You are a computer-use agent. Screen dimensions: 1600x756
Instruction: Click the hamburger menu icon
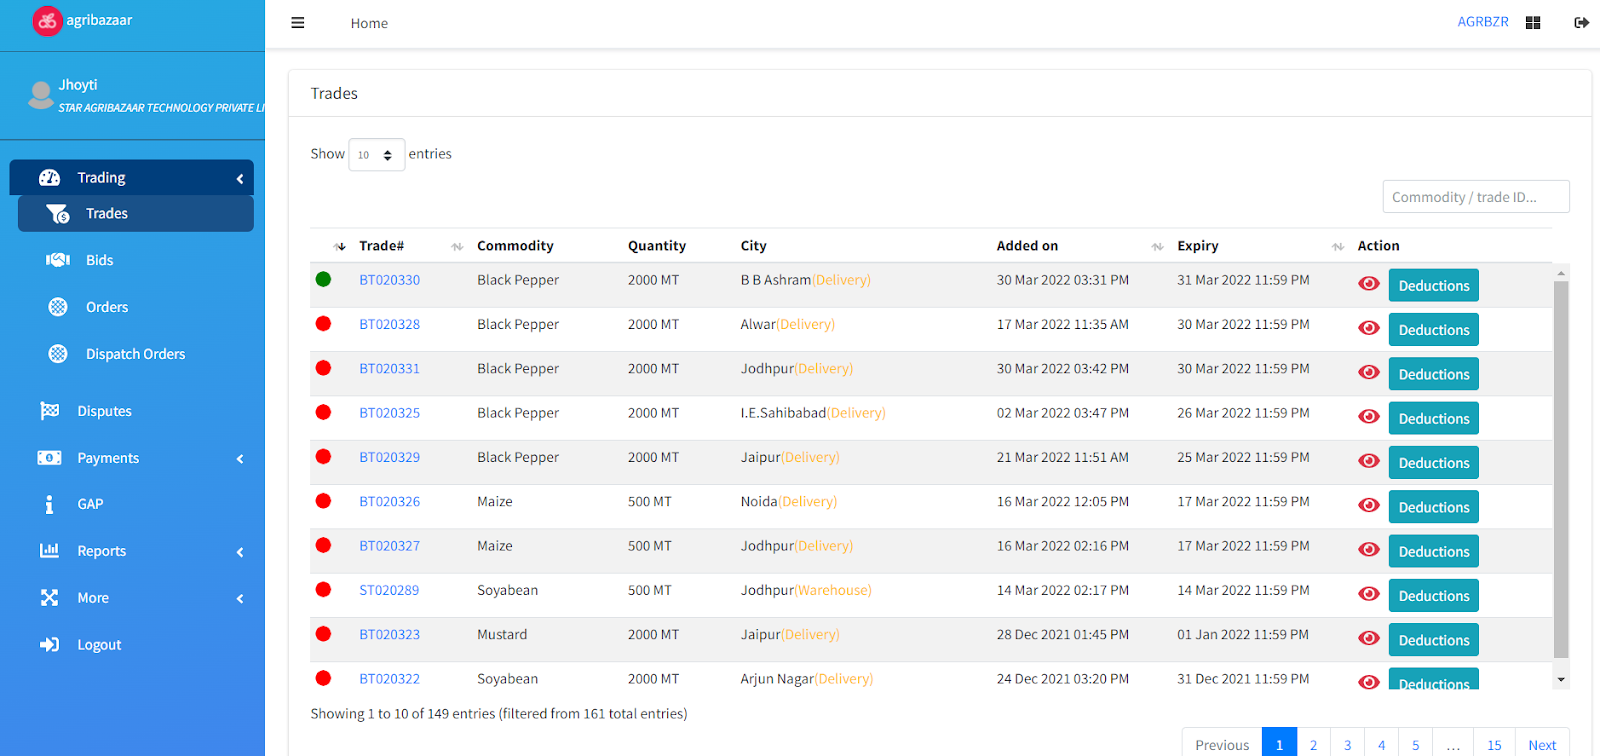(297, 23)
